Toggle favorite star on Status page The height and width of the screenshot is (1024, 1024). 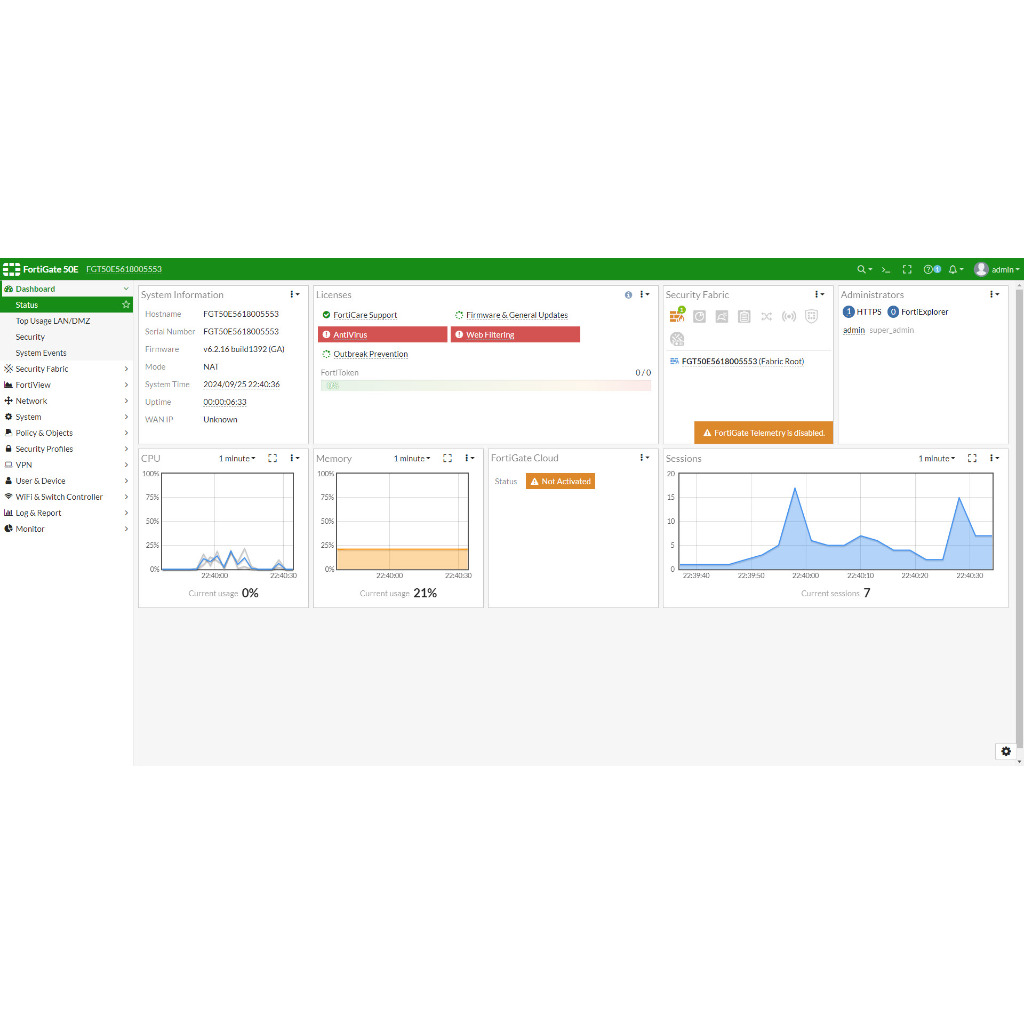pos(126,305)
